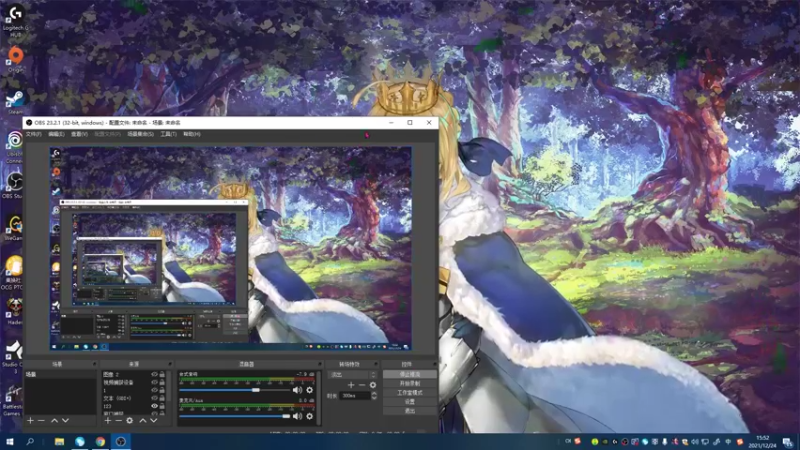Screen dimensions: 800x450
Task: Remove the selected source with the minus icon
Action: 118,420
